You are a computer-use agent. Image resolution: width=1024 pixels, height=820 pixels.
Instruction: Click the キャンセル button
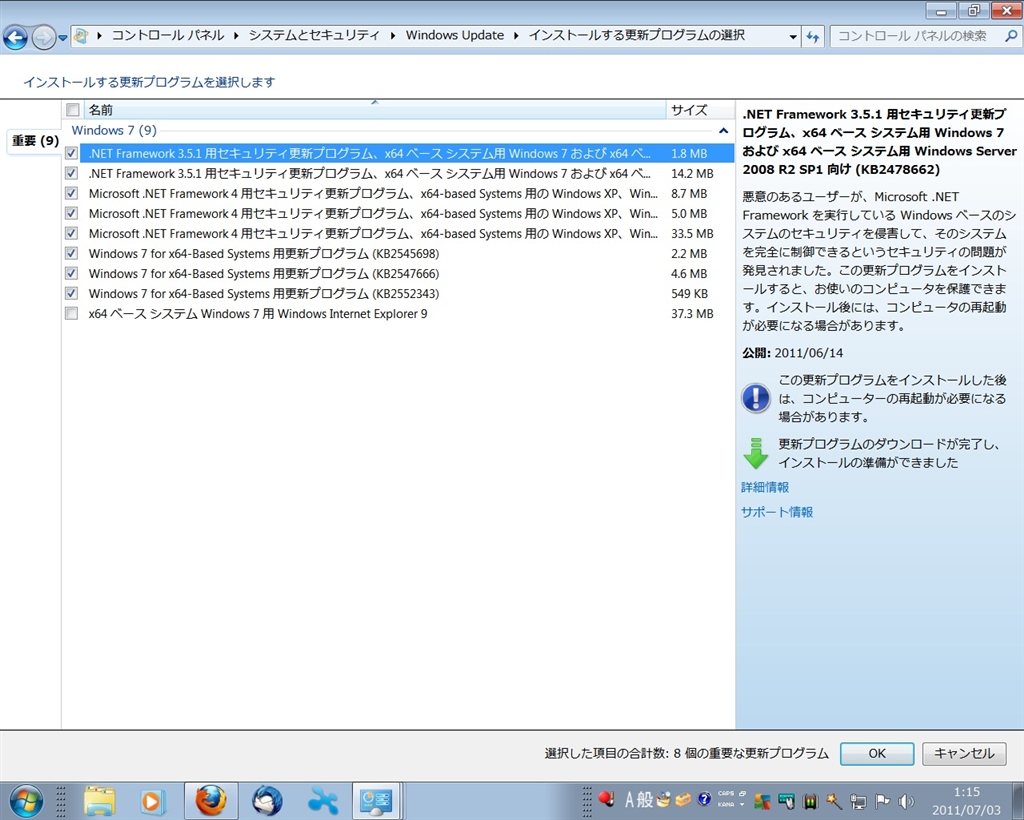click(964, 753)
